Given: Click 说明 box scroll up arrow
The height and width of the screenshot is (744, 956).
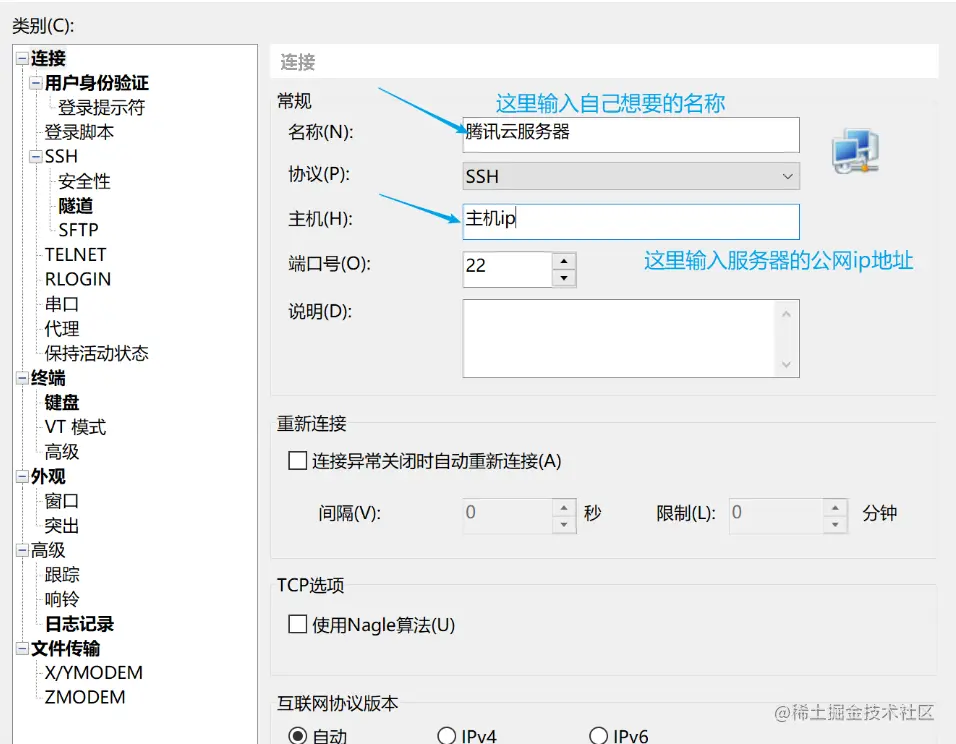Looking at the screenshot, I should click(x=787, y=314).
